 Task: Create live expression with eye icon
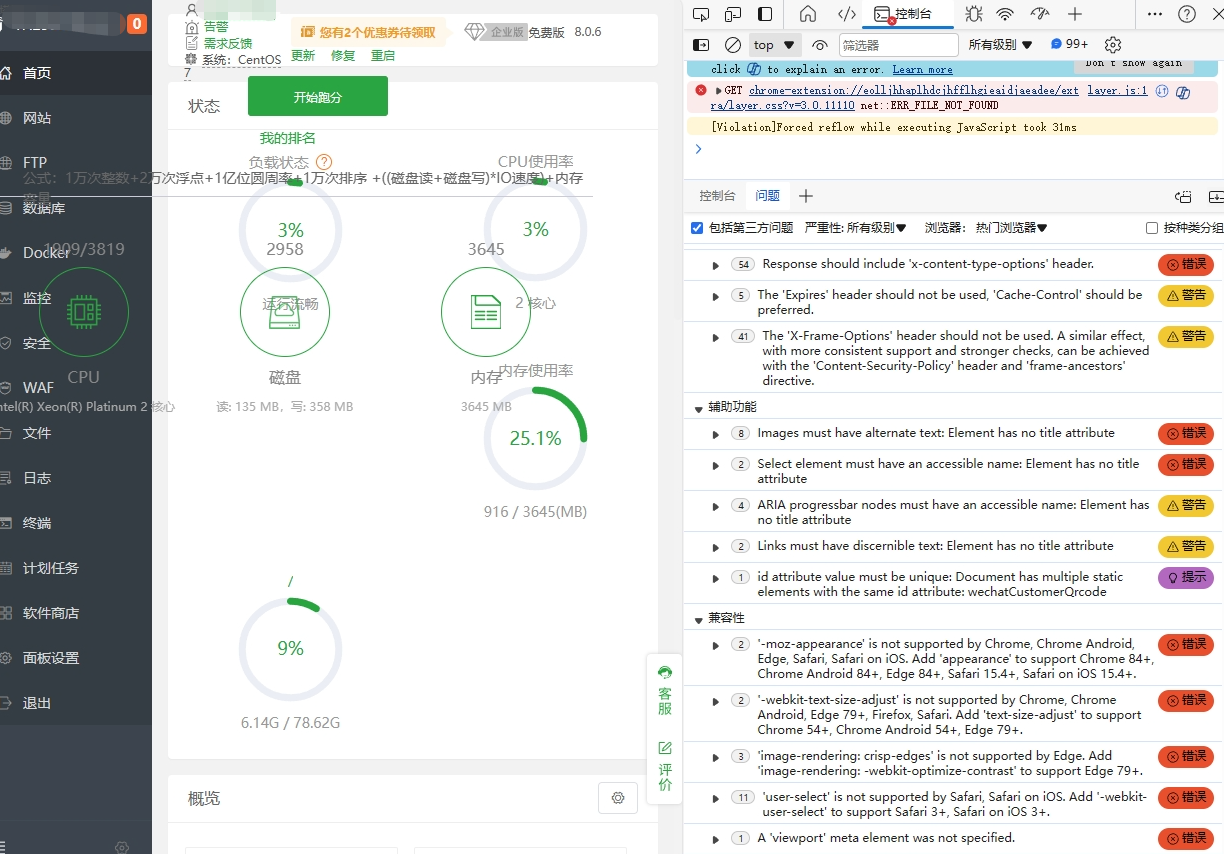pyautogui.click(x=820, y=45)
